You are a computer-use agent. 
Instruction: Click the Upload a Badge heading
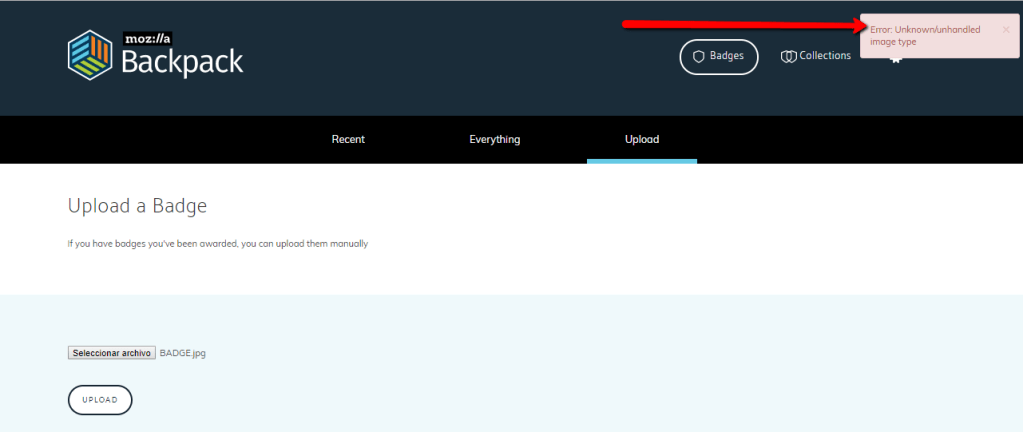[137, 206]
